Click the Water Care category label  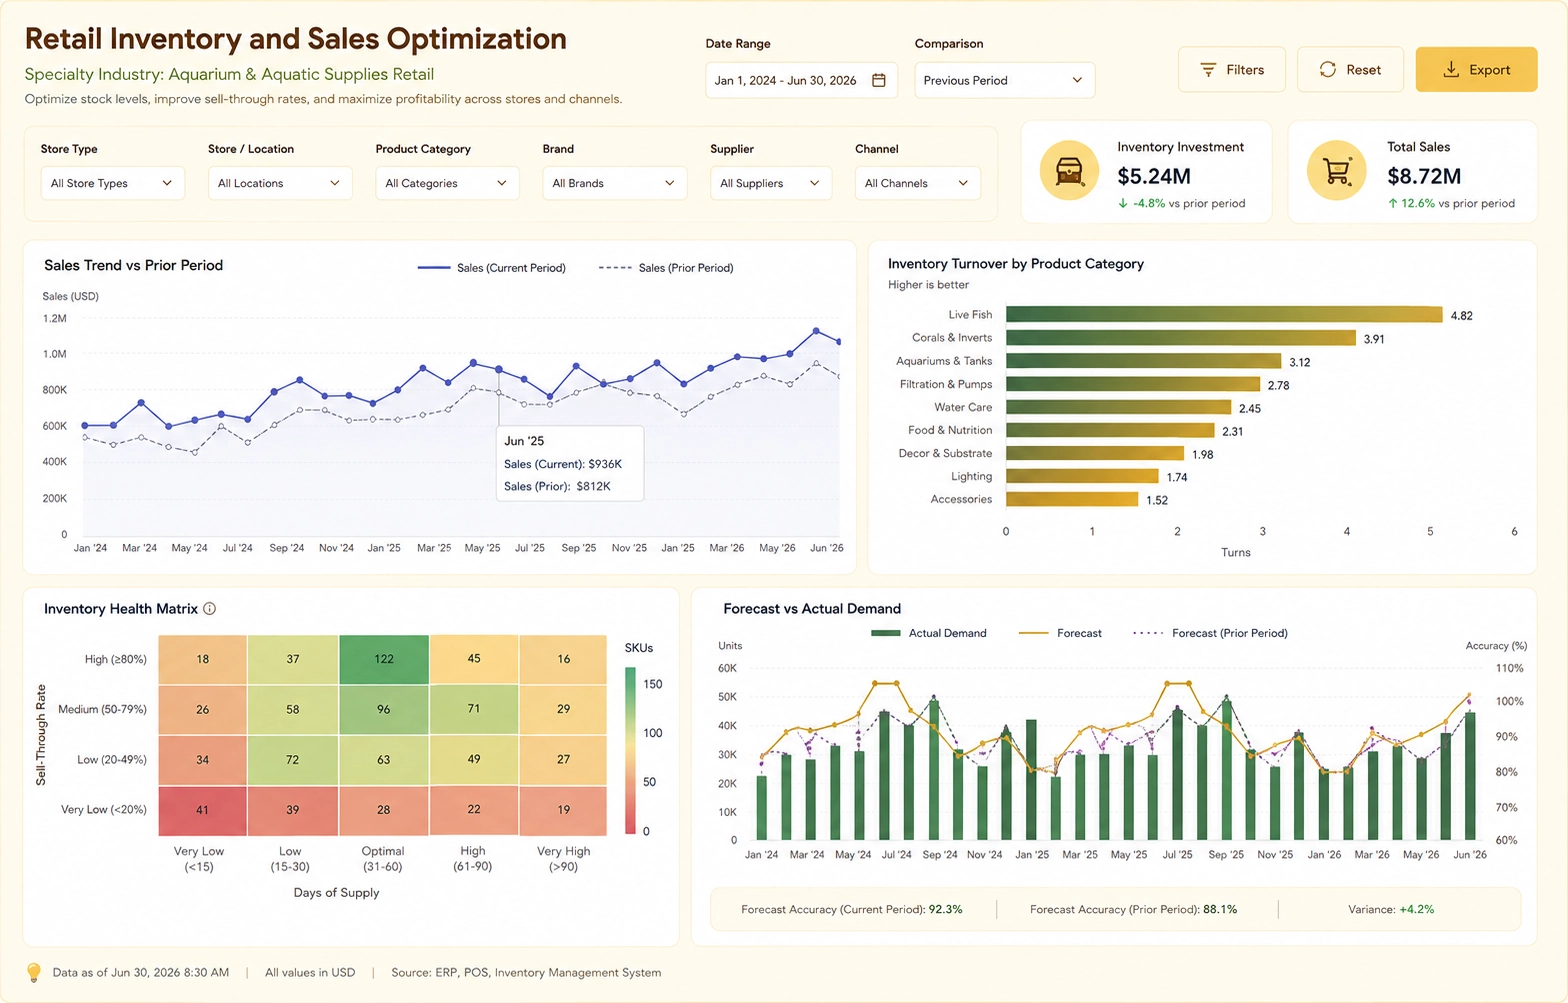coord(963,407)
